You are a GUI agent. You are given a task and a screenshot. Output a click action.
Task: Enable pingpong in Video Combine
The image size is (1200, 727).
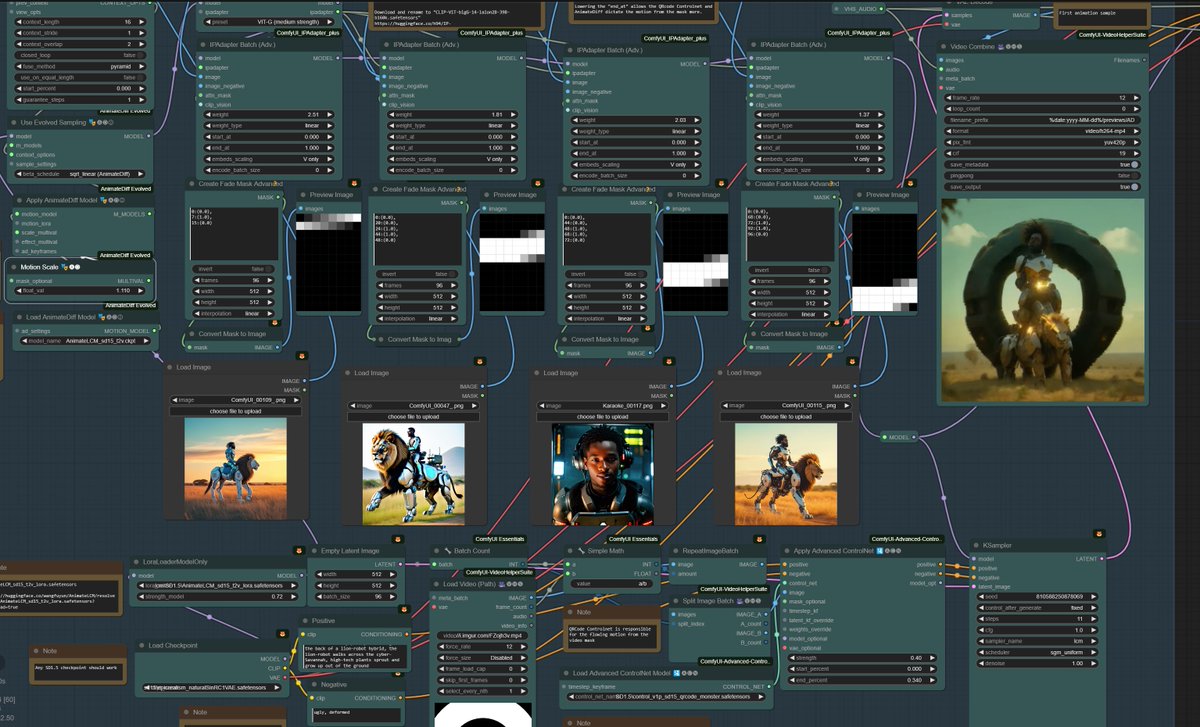pyautogui.click(x=1042, y=175)
